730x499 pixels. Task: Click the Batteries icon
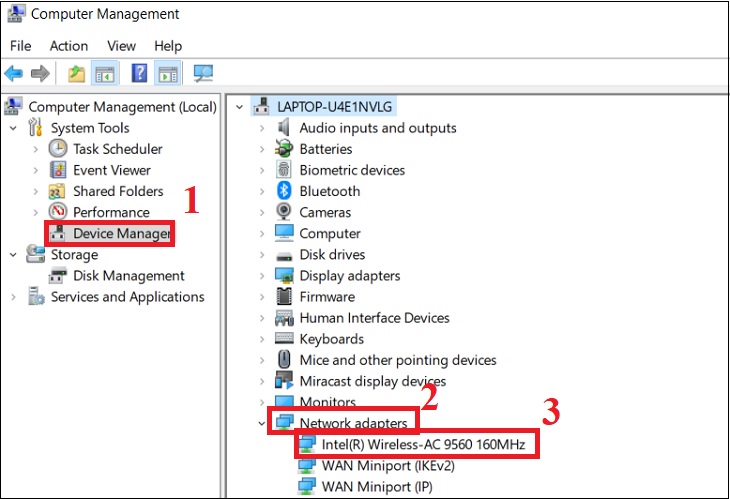[x=284, y=149]
